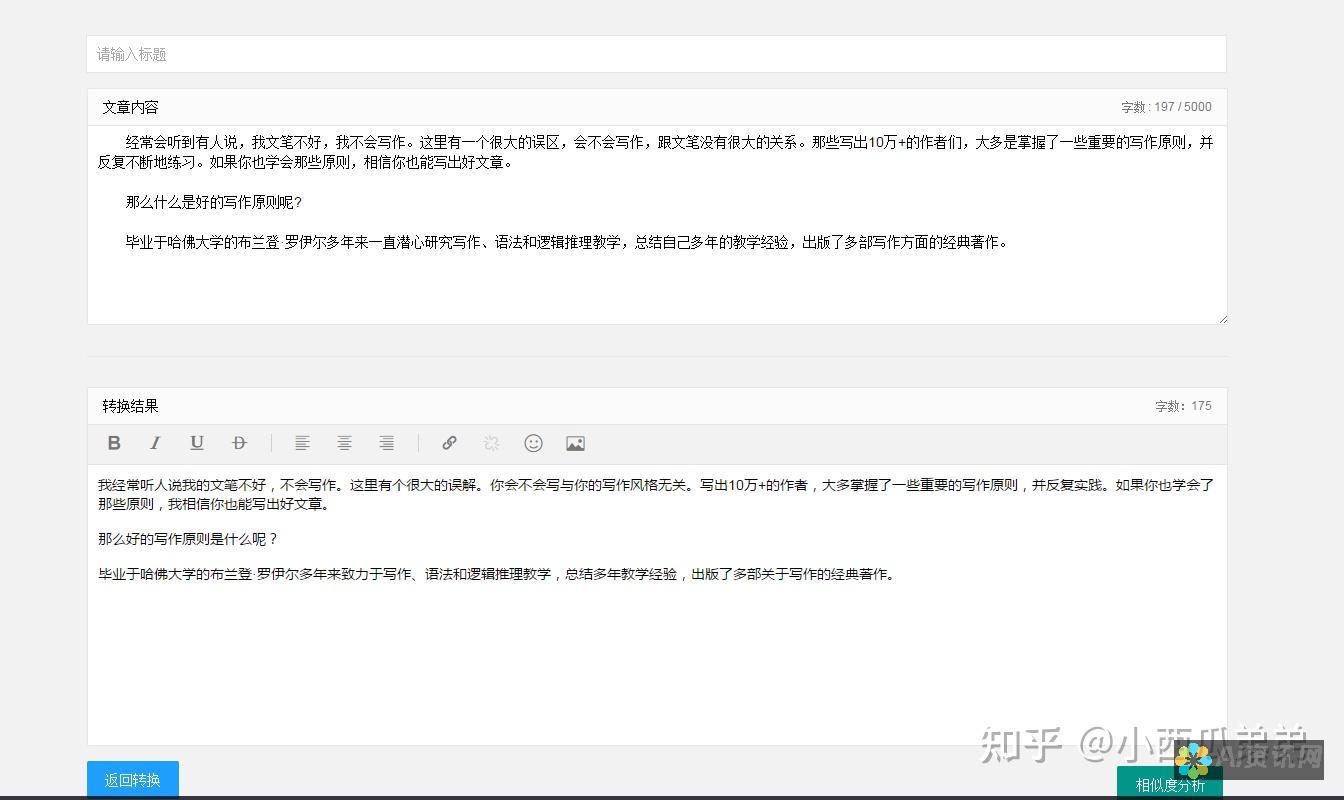Focus the 请输入标题 title field

point(656,54)
